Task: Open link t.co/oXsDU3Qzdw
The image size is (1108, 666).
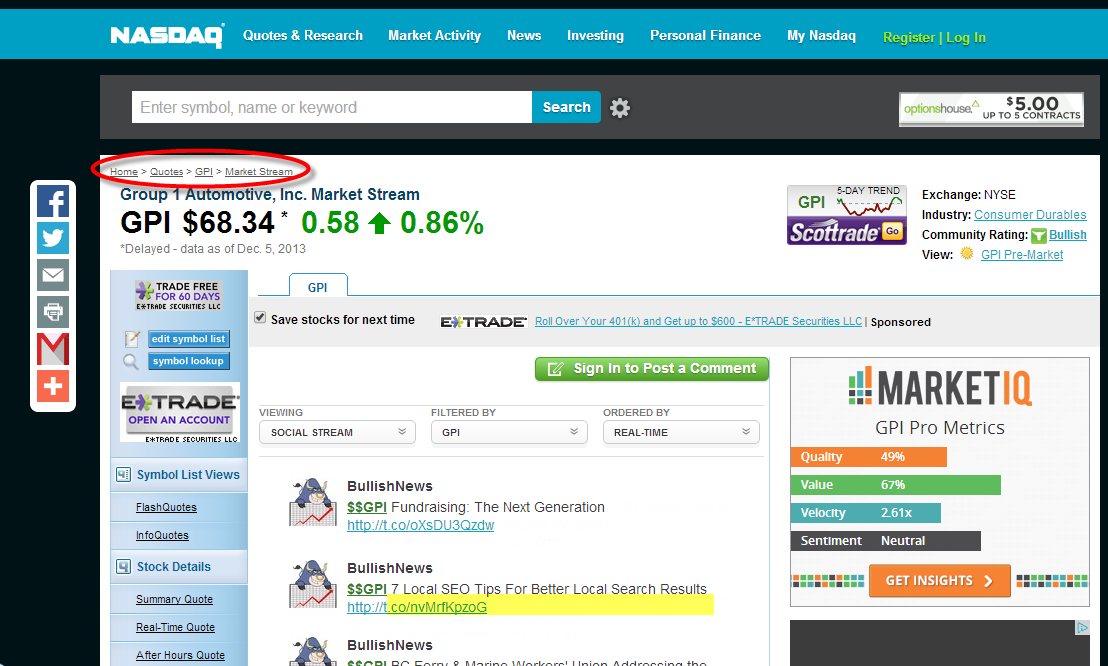Action: [x=420, y=525]
